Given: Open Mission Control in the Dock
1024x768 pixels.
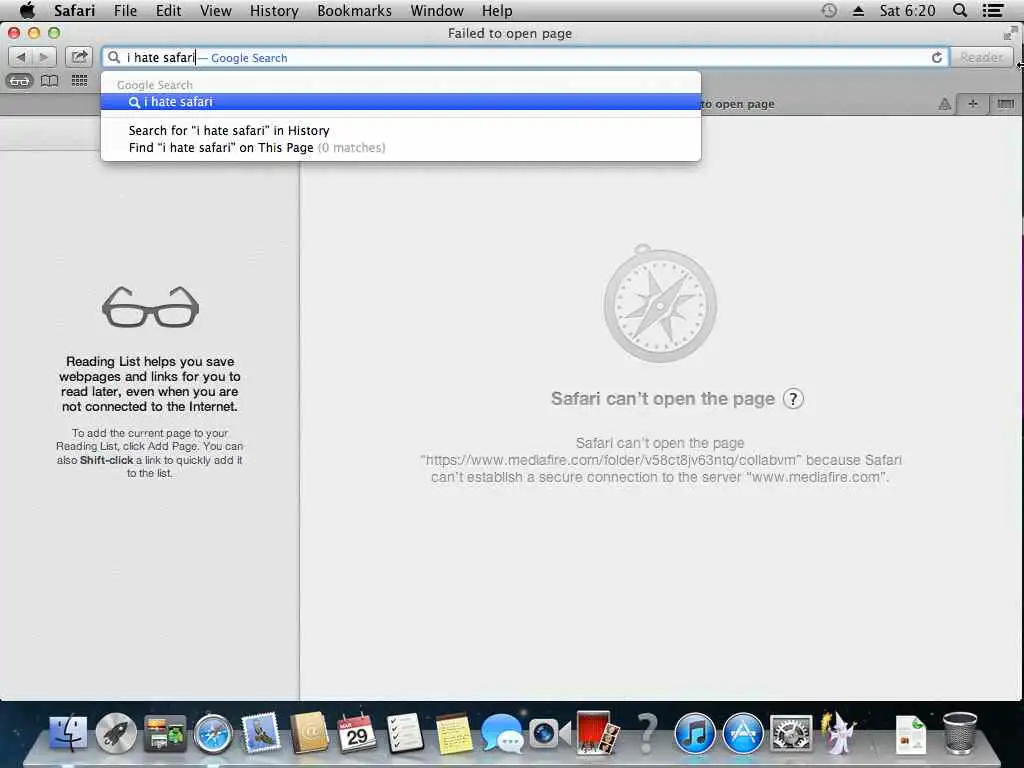Looking at the screenshot, I should pos(165,733).
